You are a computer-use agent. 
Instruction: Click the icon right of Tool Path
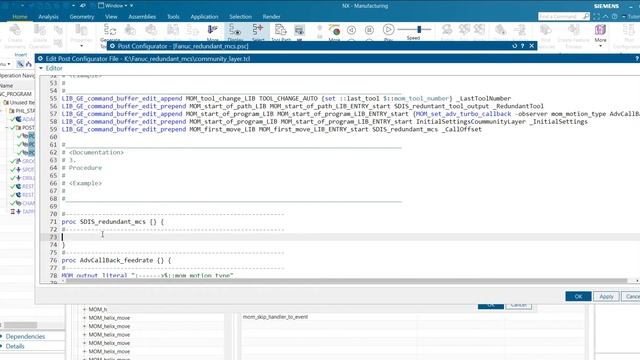pos(300,31)
